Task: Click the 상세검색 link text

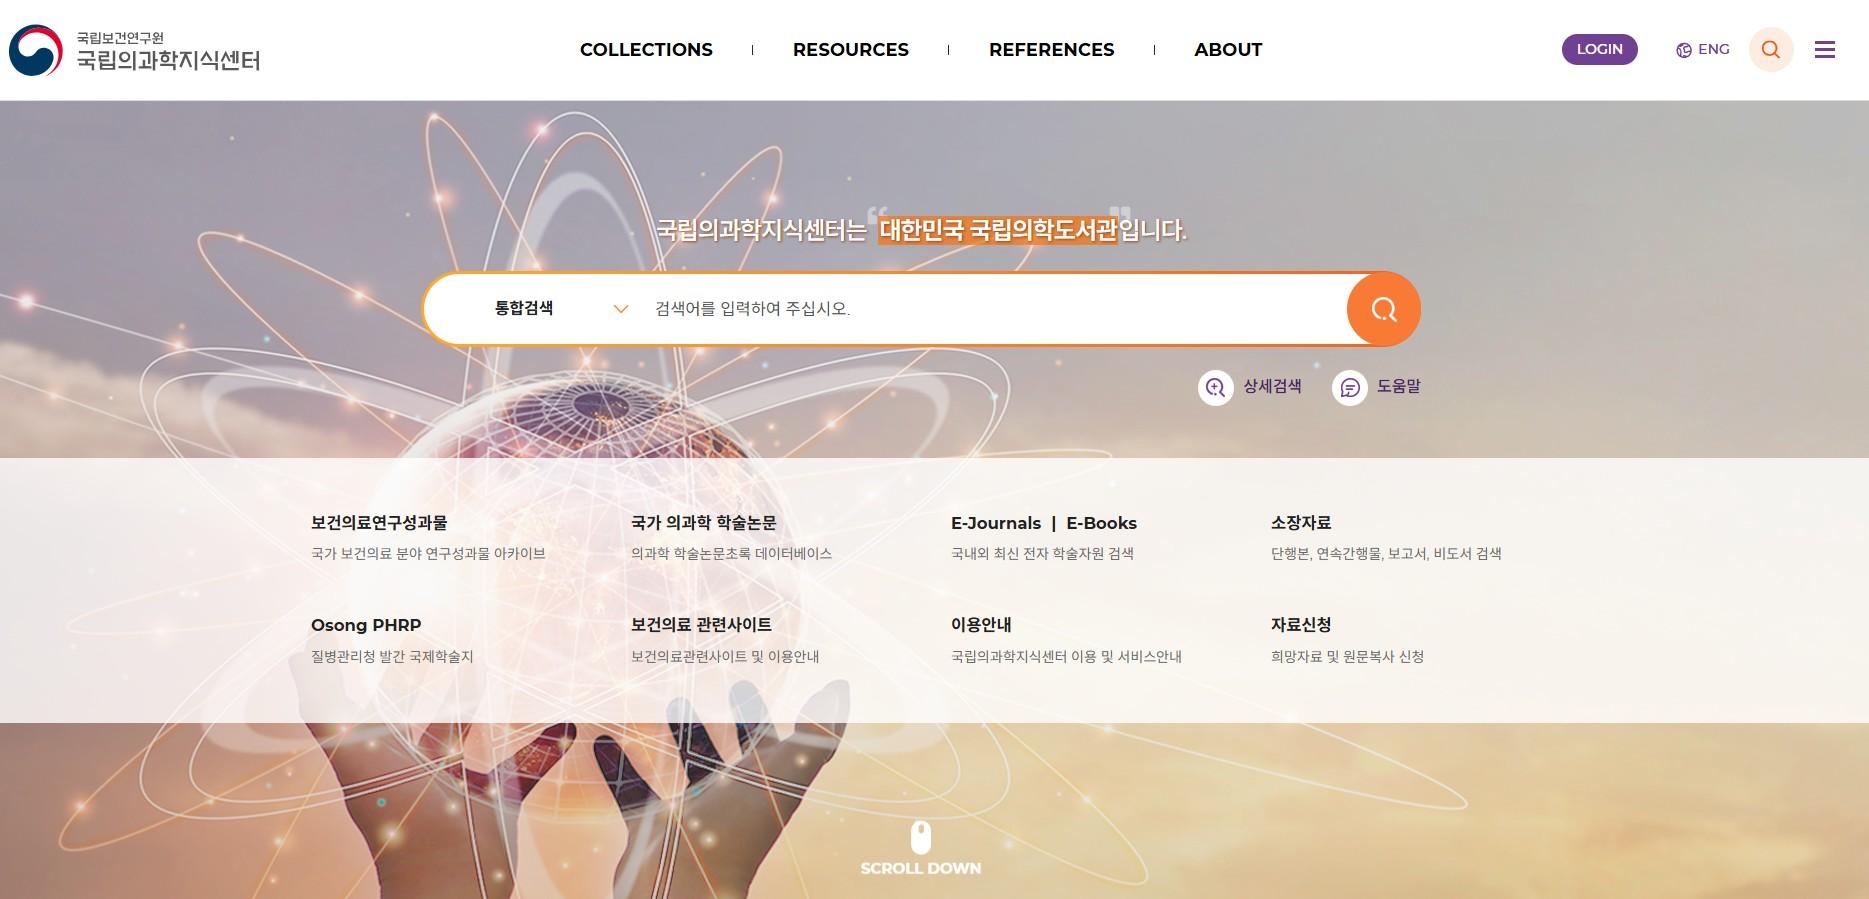Action: (x=1272, y=386)
